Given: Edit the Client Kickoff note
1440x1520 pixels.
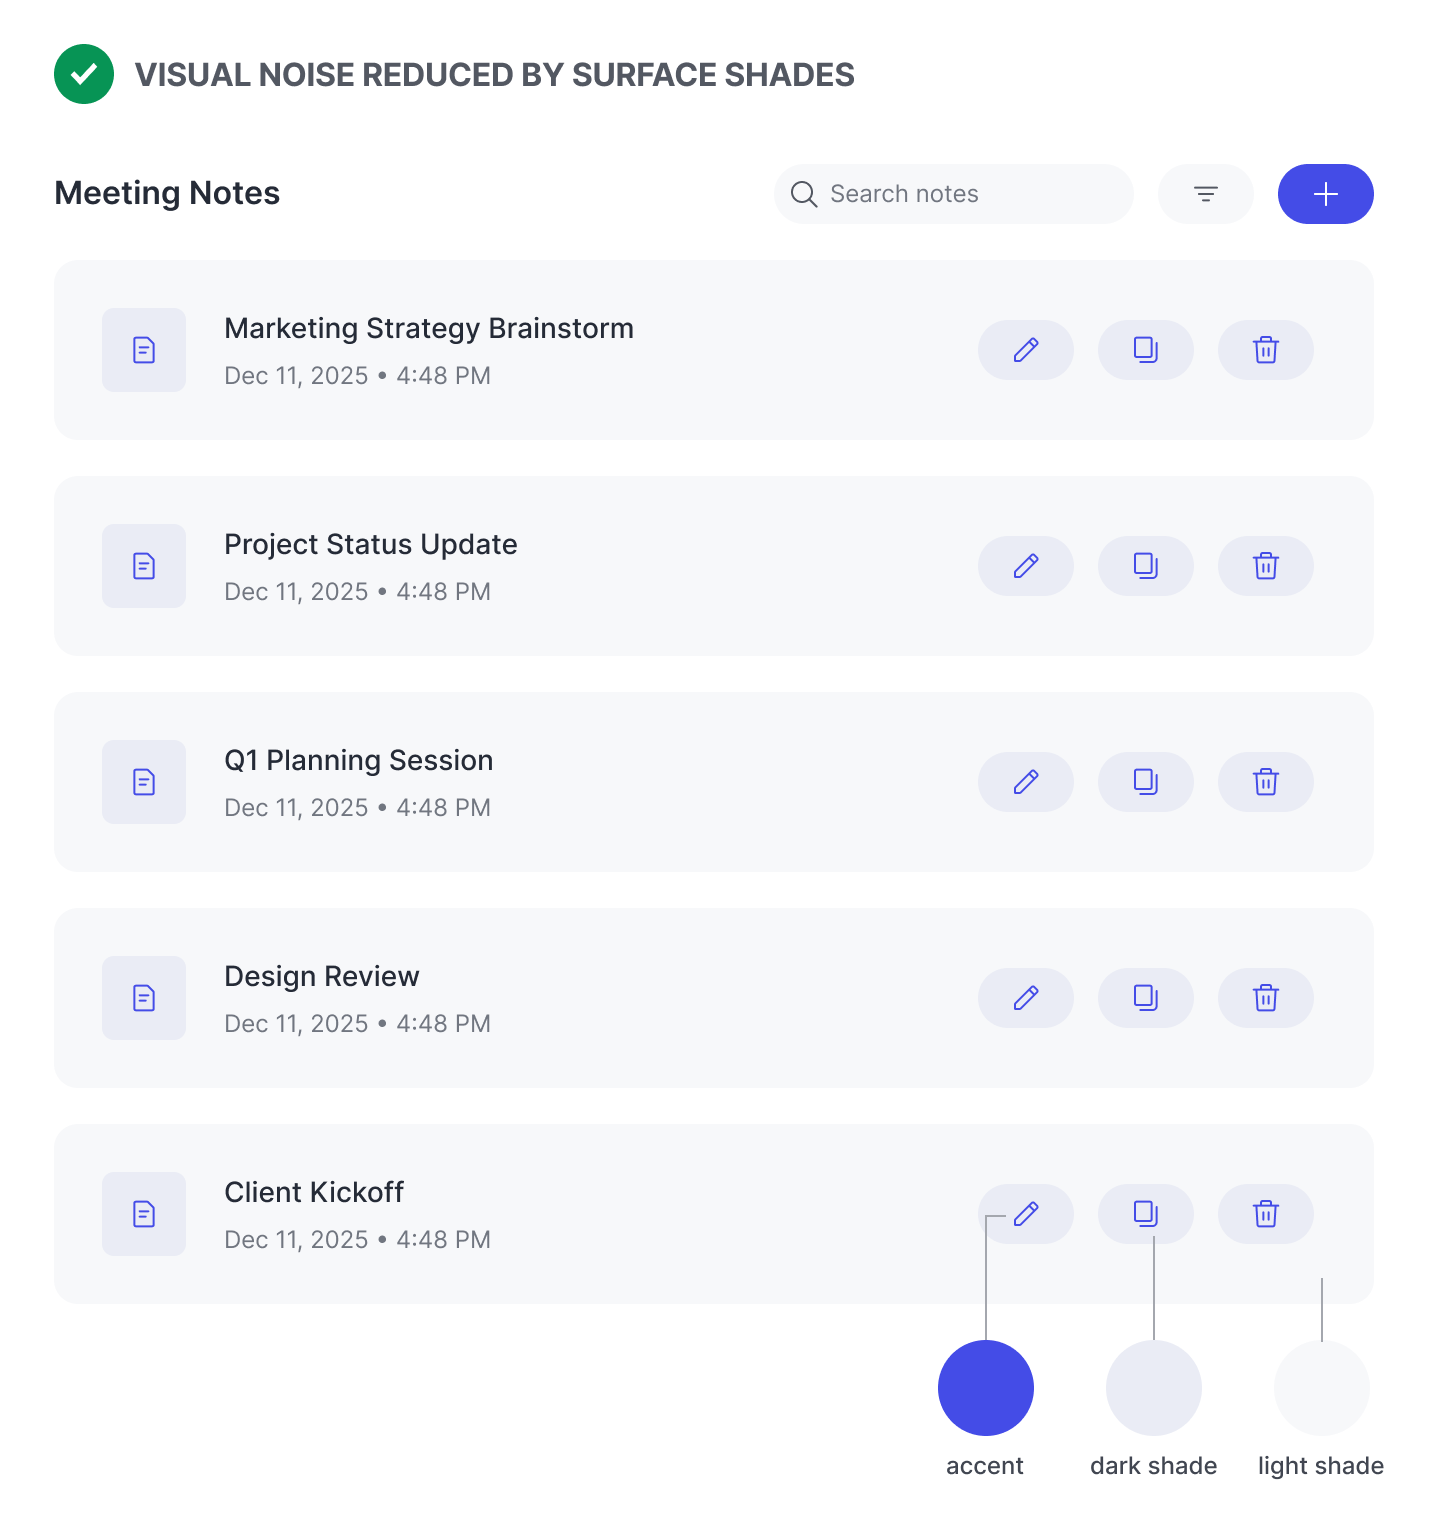Looking at the screenshot, I should [1025, 1214].
